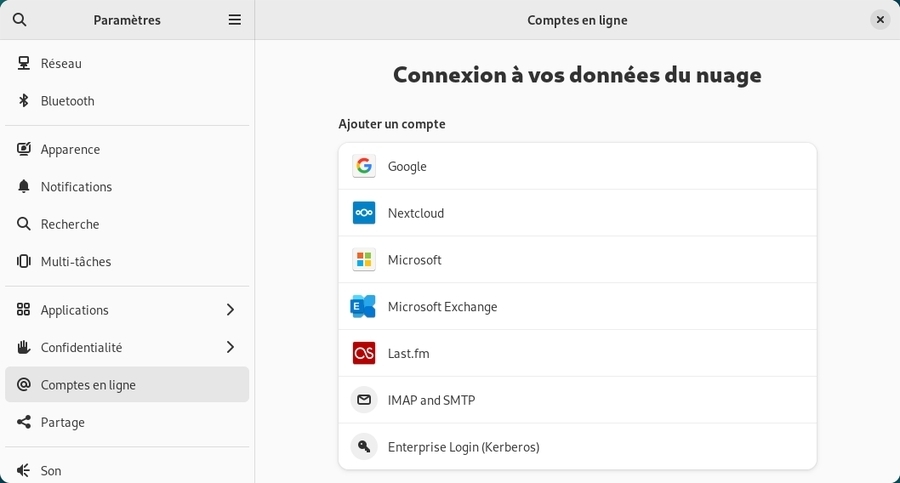900x483 pixels.
Task: Go to the Recherche panel
Action: coord(127,224)
